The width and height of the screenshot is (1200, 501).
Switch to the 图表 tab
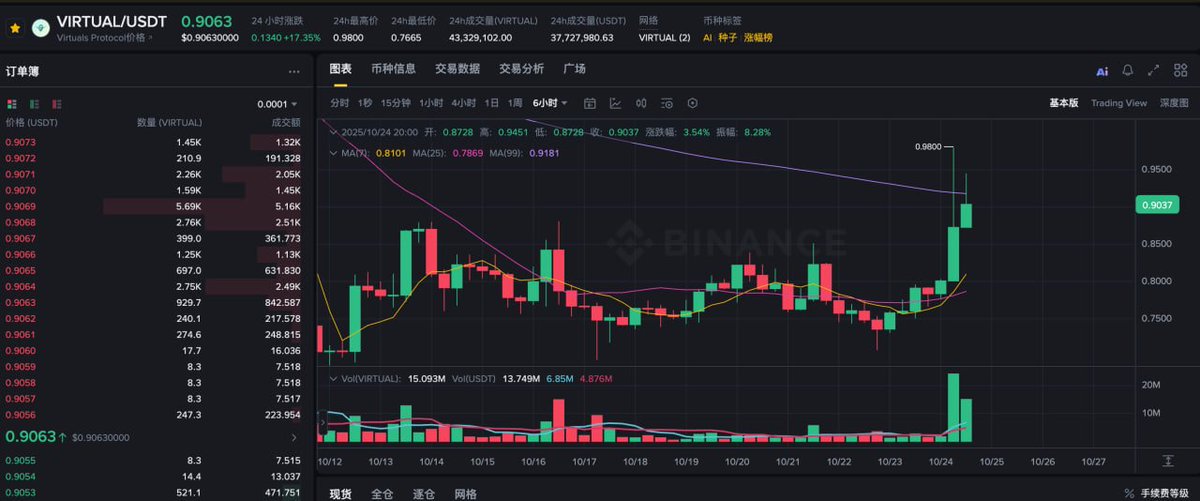(x=341, y=69)
